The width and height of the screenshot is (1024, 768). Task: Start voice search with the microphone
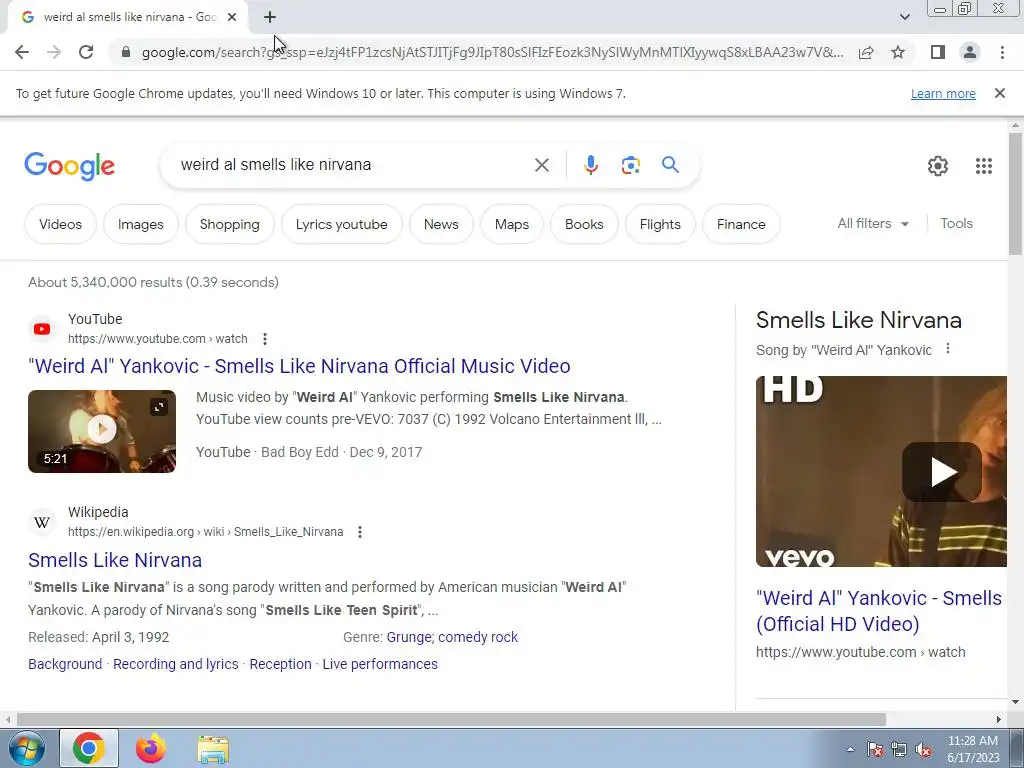pyautogui.click(x=590, y=165)
